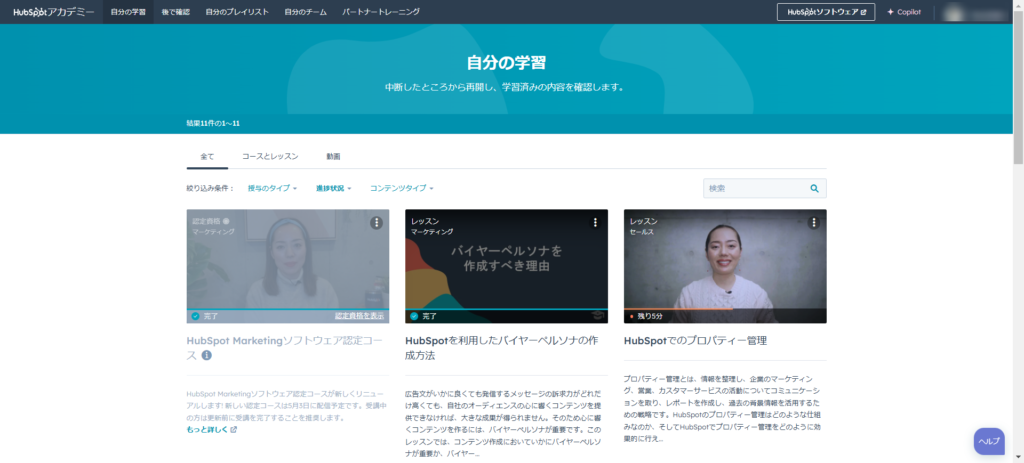
Task: Click the 絞り込み条件 label
Action: tap(210, 188)
